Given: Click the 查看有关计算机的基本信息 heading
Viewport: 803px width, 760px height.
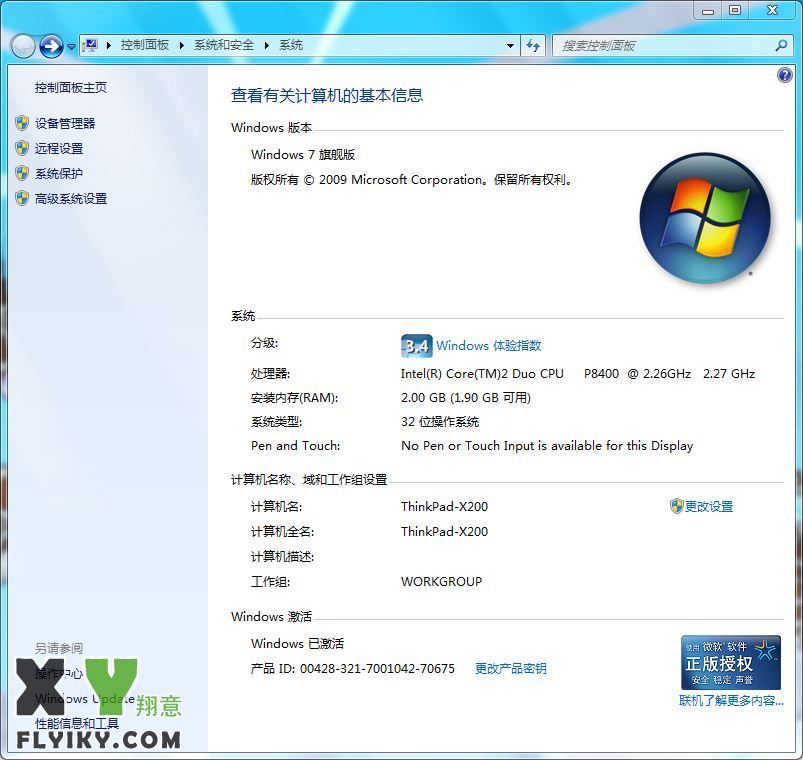Looking at the screenshot, I should (327, 95).
